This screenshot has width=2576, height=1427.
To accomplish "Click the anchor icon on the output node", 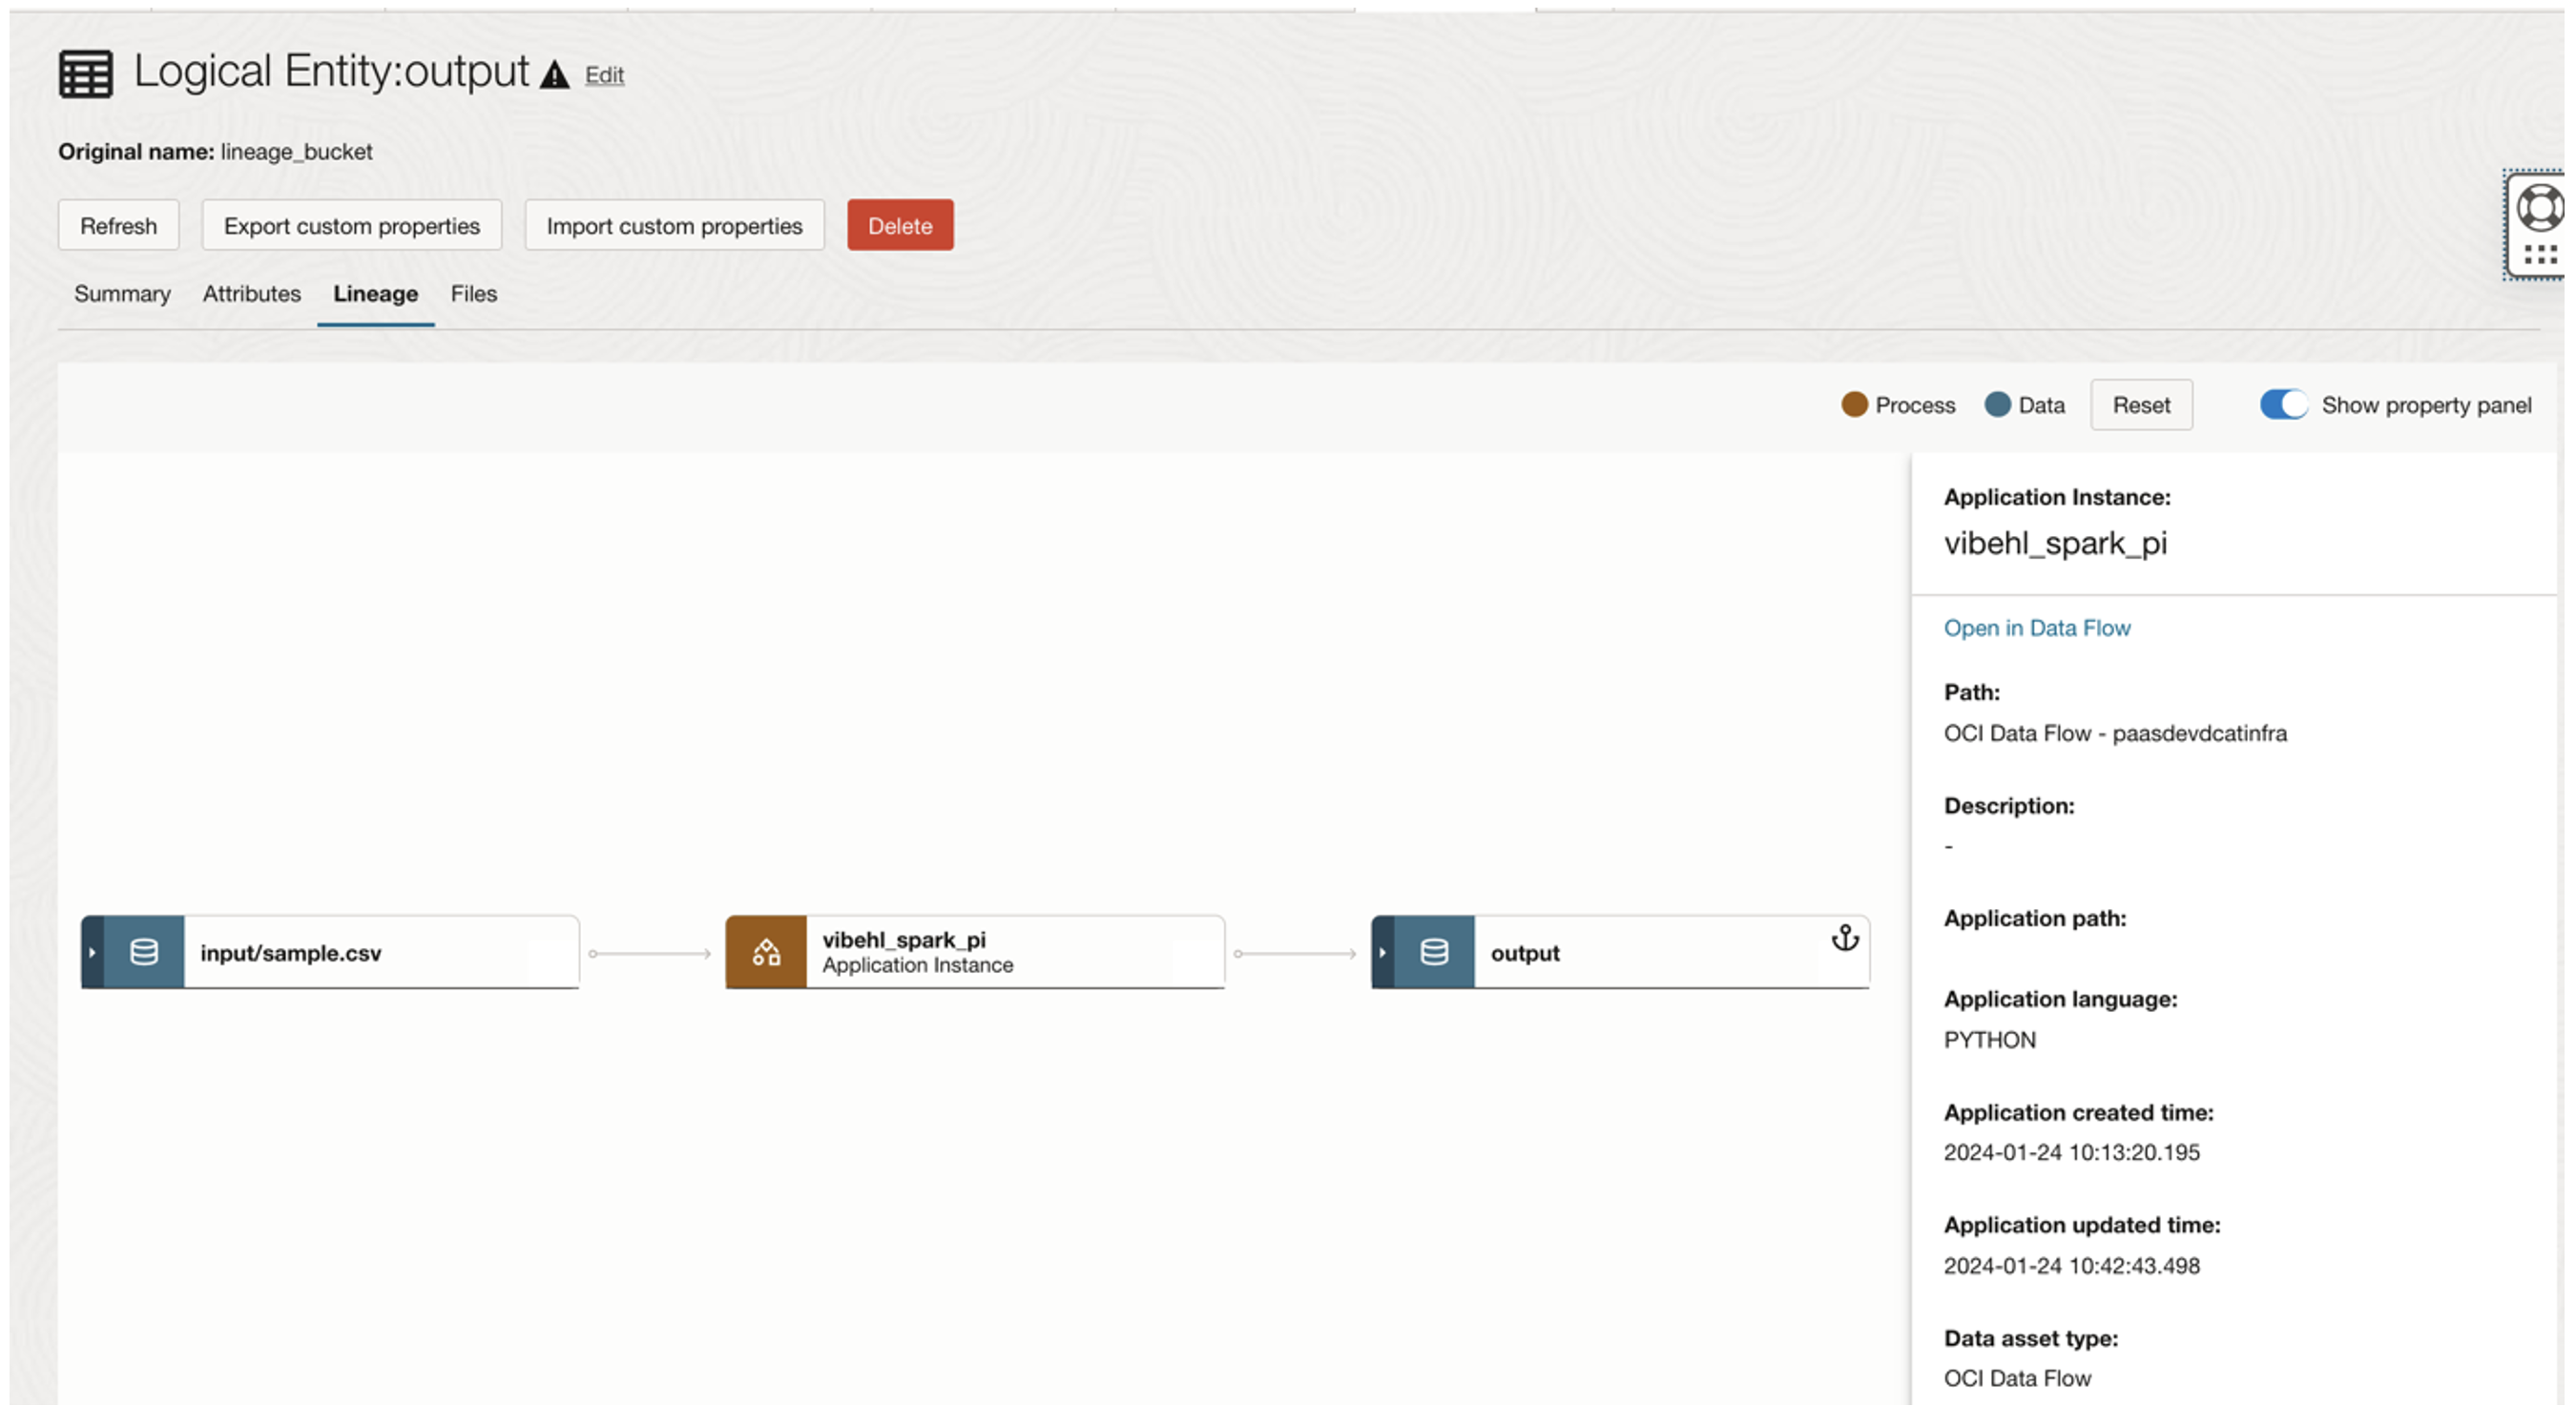I will pos(1845,940).
